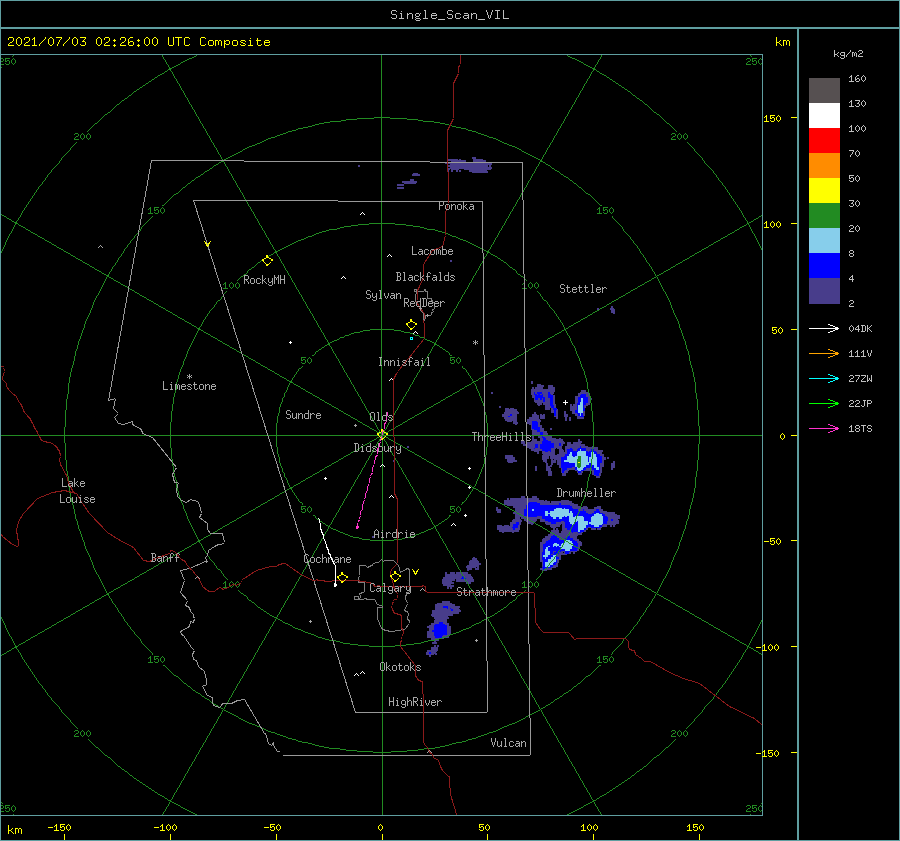Click the Strathmore label

(x=486, y=592)
